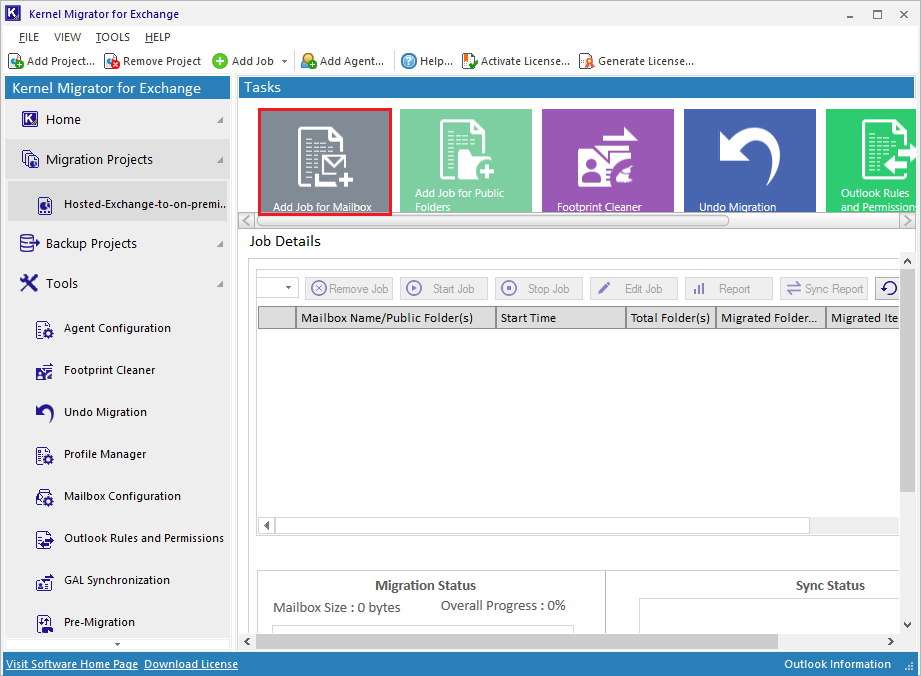The width and height of the screenshot is (921, 676).
Task: Collapse the Backup Projects section arrow
Action: point(220,244)
